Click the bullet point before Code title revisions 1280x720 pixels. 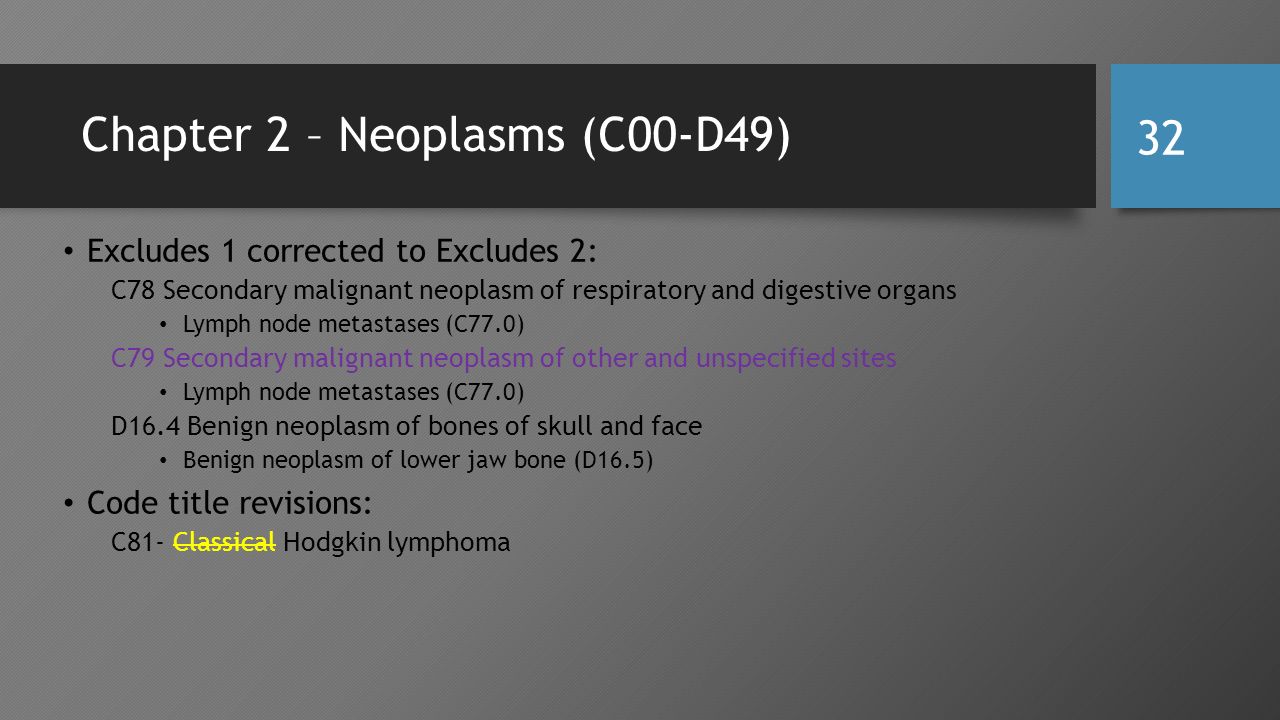coord(69,503)
